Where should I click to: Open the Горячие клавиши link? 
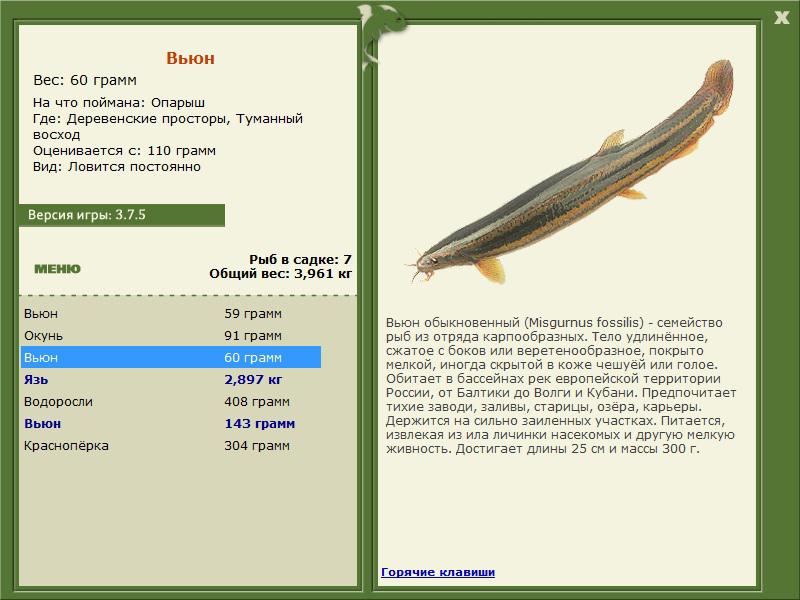pos(438,572)
